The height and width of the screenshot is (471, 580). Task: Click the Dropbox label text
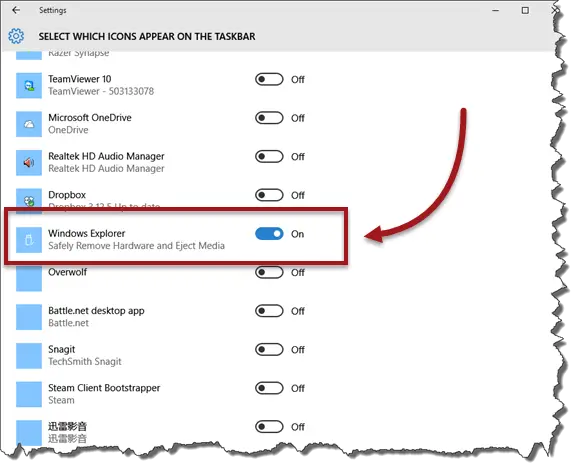pos(67,195)
